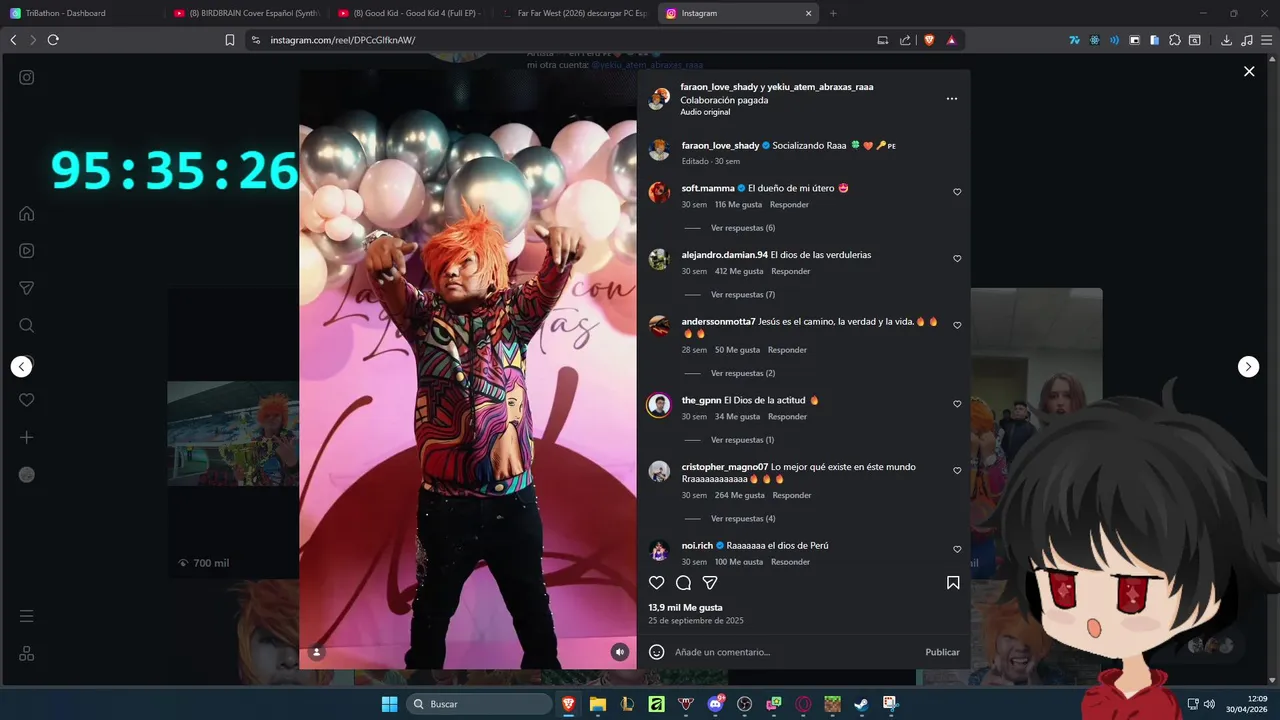Like the_gpnn's comment
Screen dimensions: 1280x720
tap(957, 404)
